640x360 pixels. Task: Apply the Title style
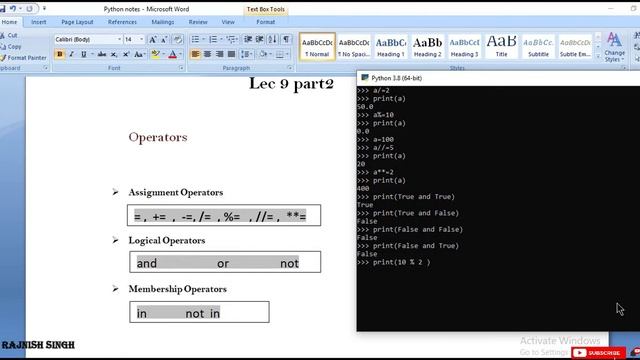(x=501, y=47)
